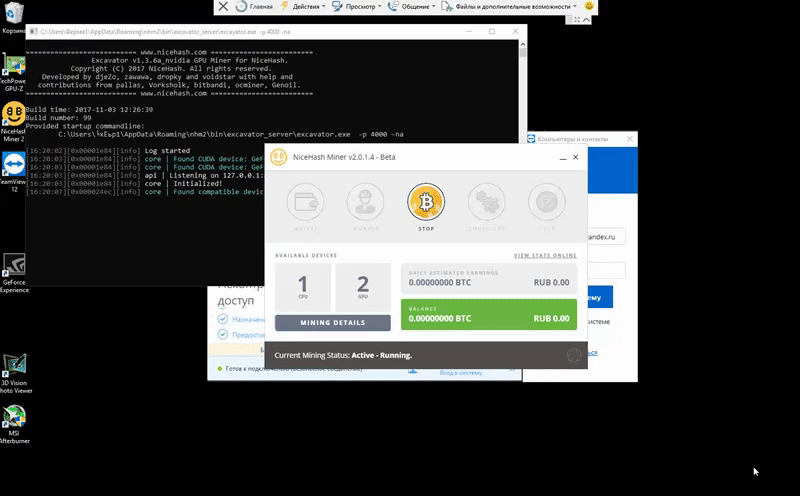The width and height of the screenshot is (800, 496).
Task: Click the Current Mining Status bar text
Action: [x=343, y=355]
